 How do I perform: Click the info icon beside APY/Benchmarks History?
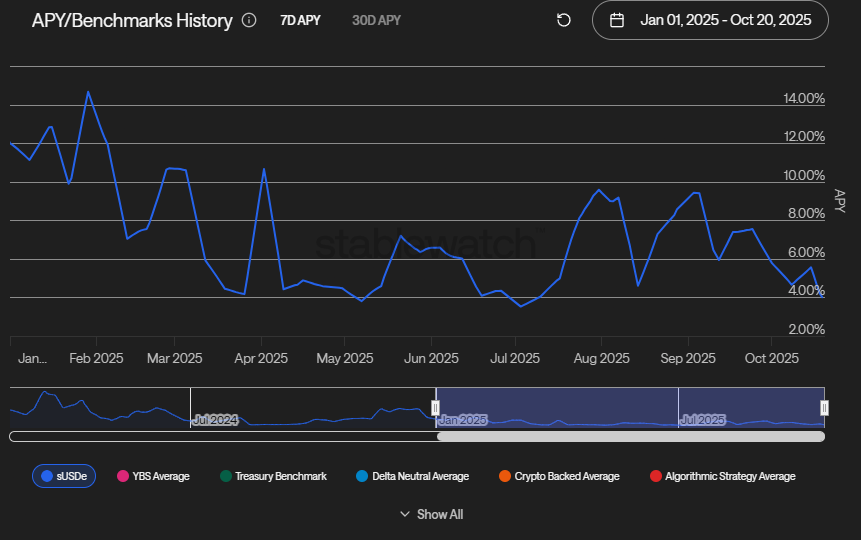pos(249,20)
